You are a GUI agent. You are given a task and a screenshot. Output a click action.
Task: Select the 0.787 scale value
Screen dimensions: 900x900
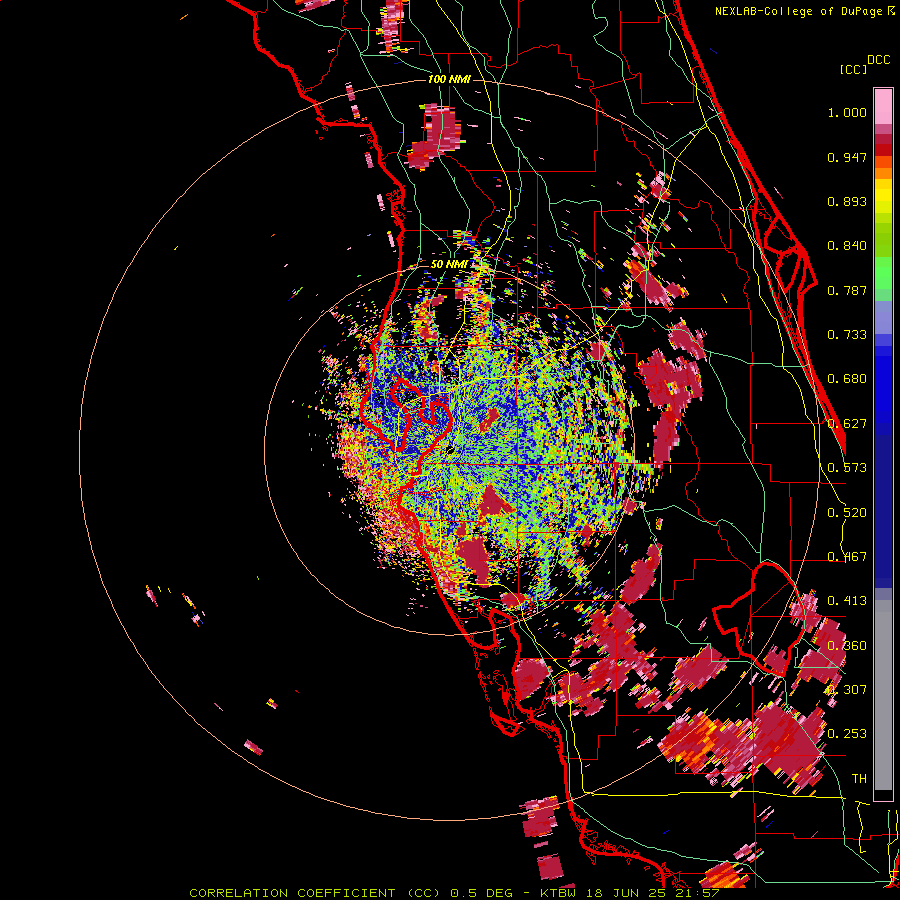[x=847, y=290]
